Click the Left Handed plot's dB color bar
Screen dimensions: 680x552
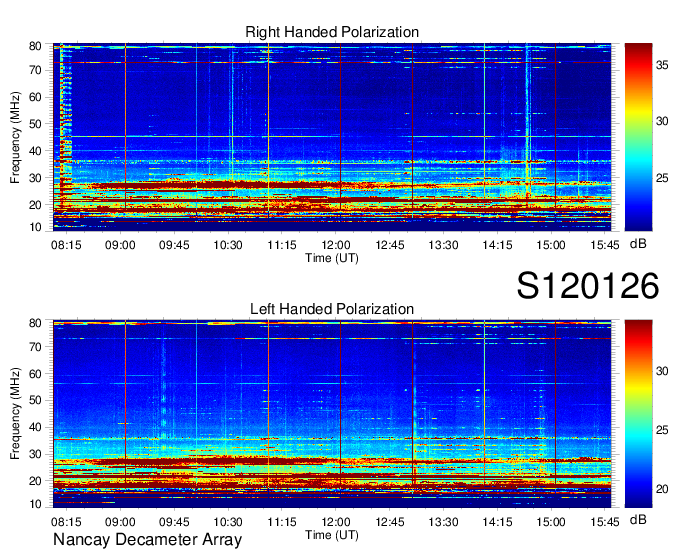[638, 414]
